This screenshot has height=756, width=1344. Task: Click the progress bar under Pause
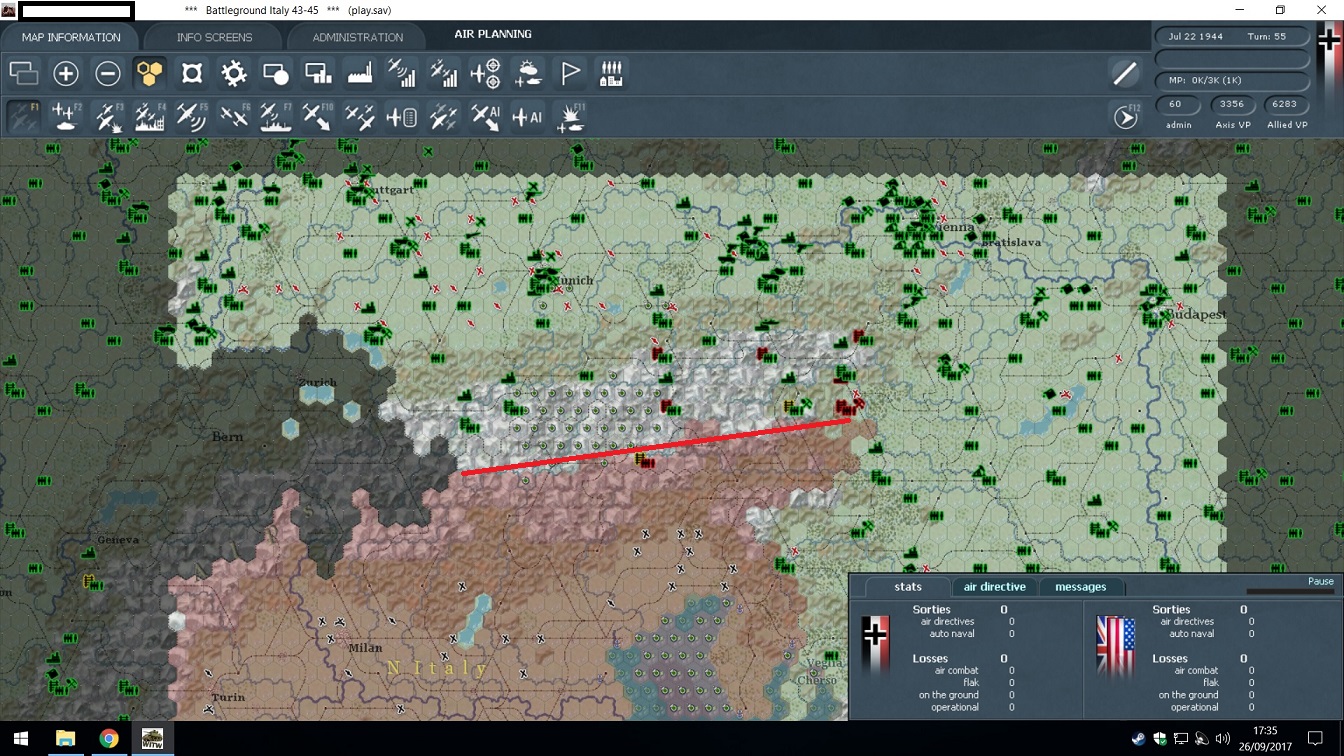coord(1291,592)
